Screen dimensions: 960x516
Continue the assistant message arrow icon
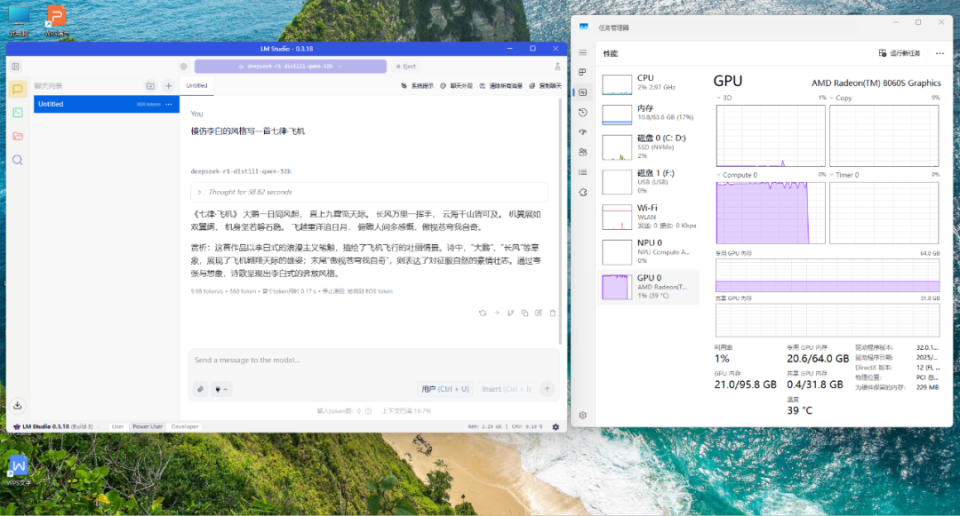pos(497,313)
